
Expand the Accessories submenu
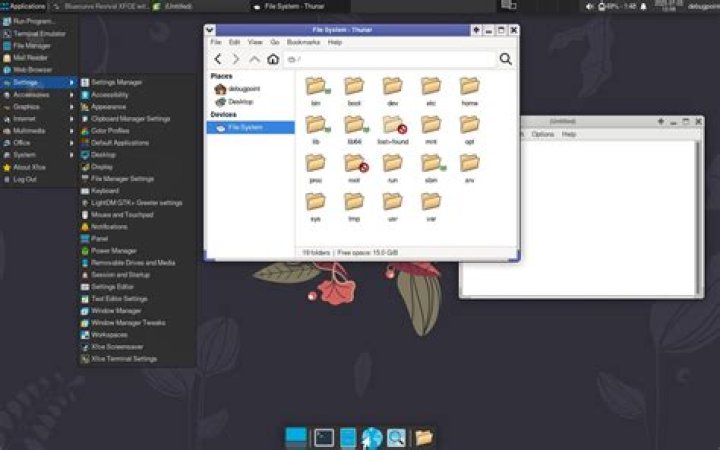coord(30,94)
